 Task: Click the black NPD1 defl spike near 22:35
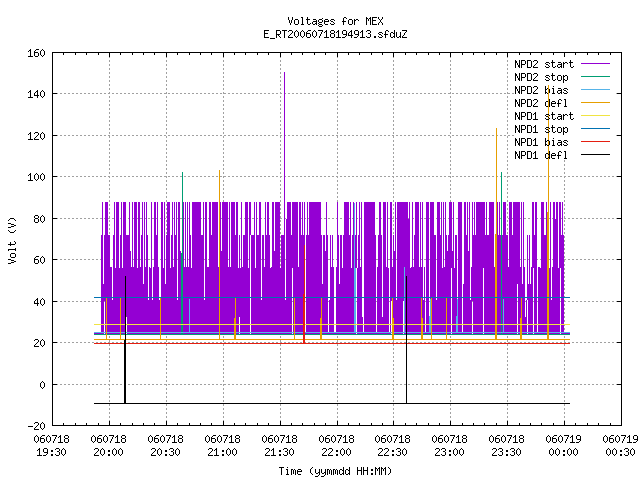pos(406,340)
